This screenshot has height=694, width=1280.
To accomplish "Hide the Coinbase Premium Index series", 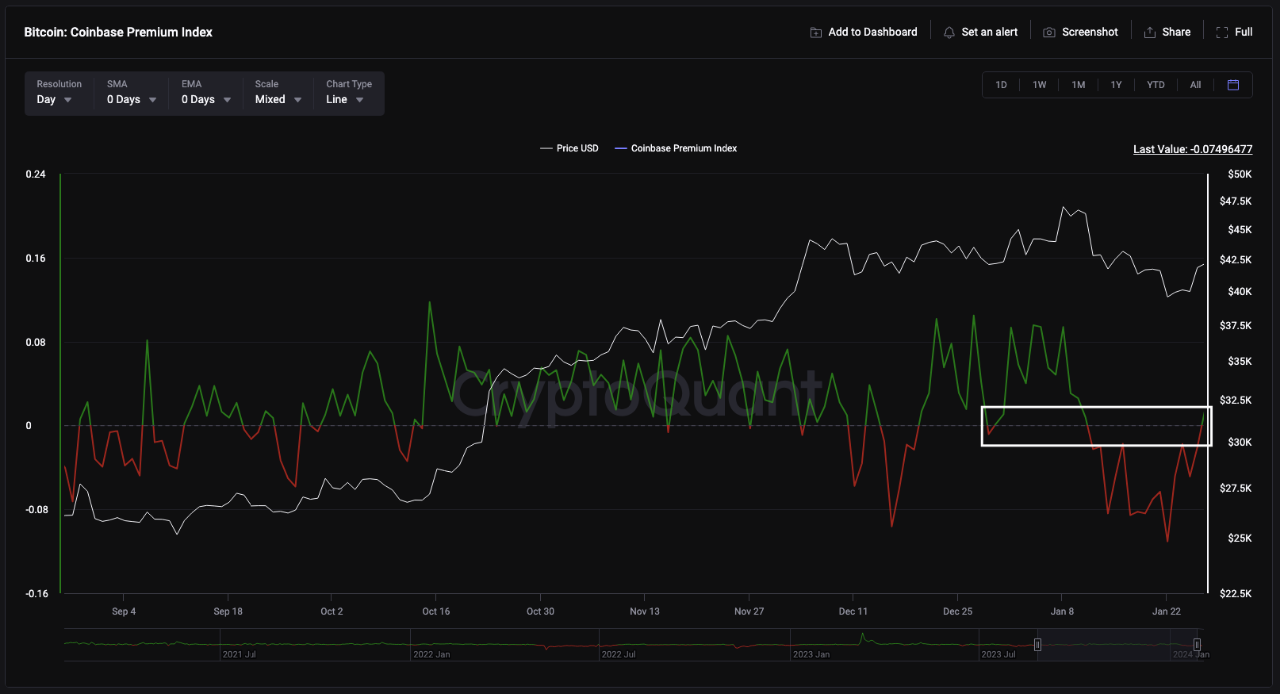I will pos(682,147).
